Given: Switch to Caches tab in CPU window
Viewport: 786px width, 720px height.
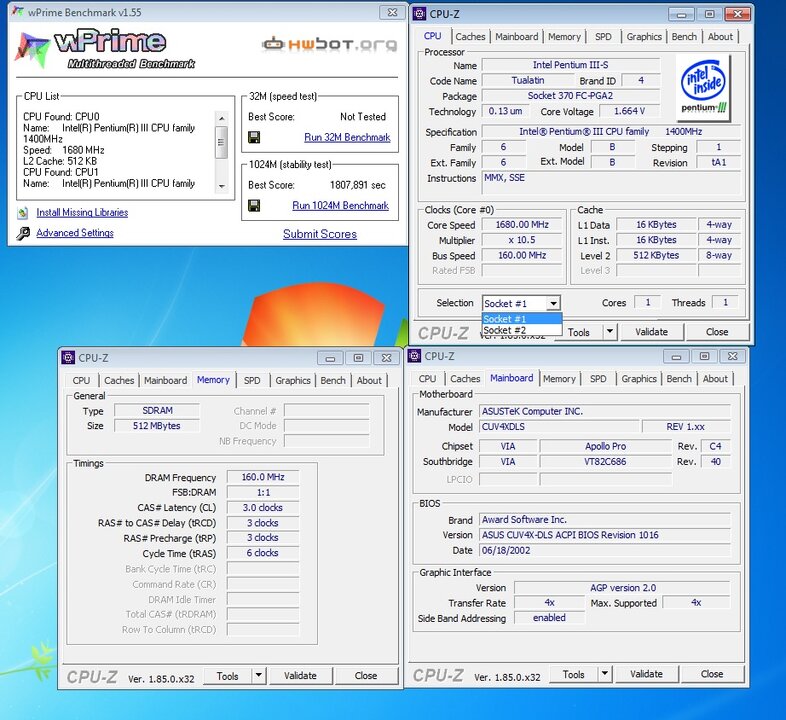Looking at the screenshot, I should coord(470,37).
